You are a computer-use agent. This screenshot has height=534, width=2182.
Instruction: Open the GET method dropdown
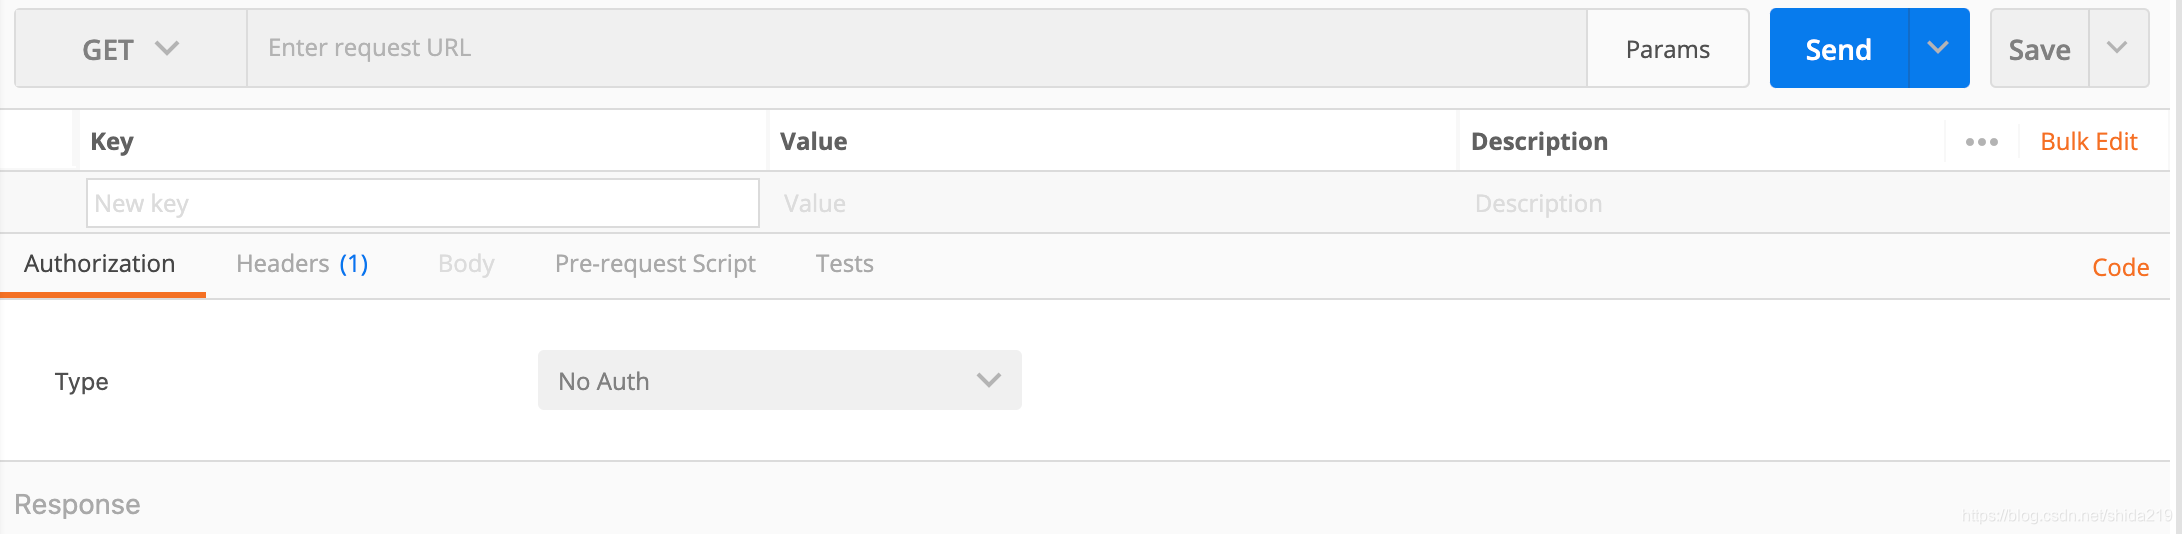click(131, 49)
